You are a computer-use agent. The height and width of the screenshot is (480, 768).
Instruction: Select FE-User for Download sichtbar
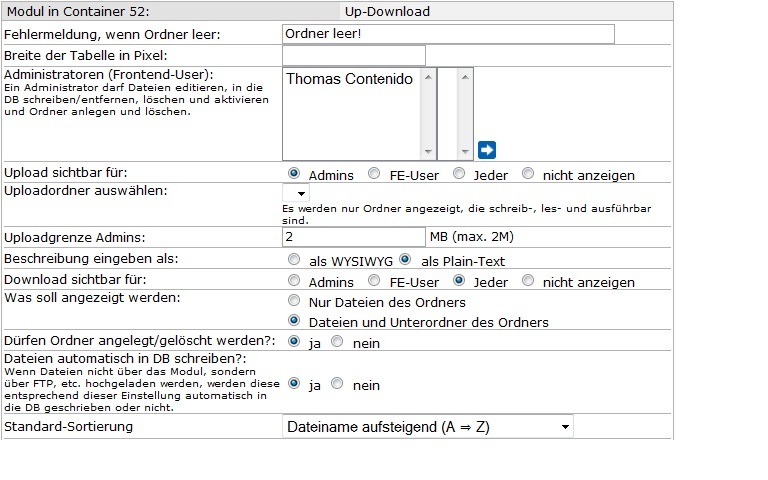pyautogui.click(x=374, y=281)
